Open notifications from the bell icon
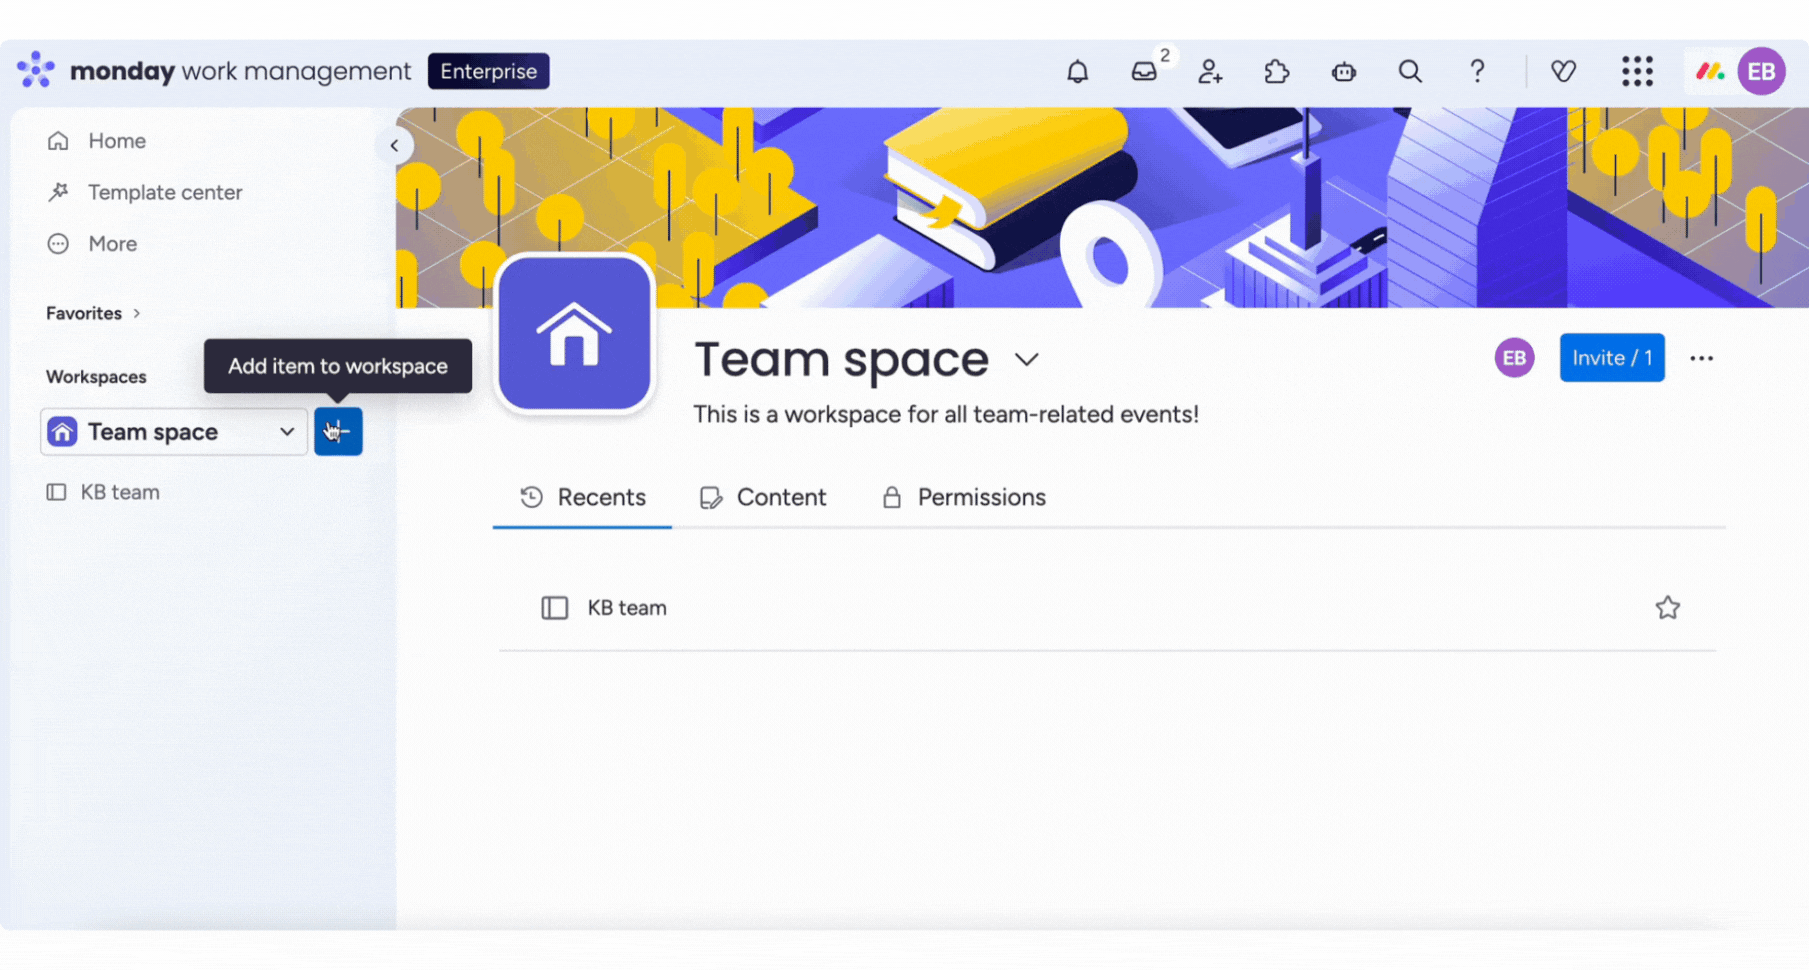Viewport: 1809px width, 970px height. pos(1077,71)
